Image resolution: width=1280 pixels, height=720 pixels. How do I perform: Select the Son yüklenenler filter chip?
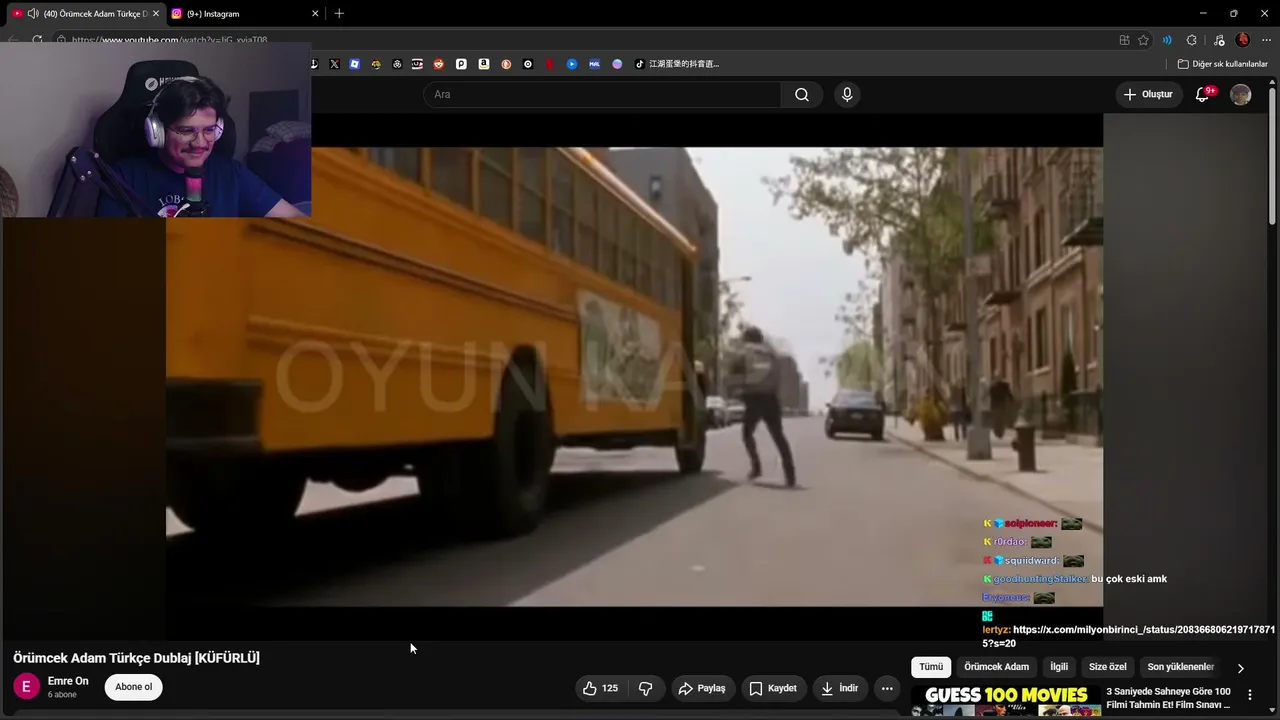[1180, 667]
